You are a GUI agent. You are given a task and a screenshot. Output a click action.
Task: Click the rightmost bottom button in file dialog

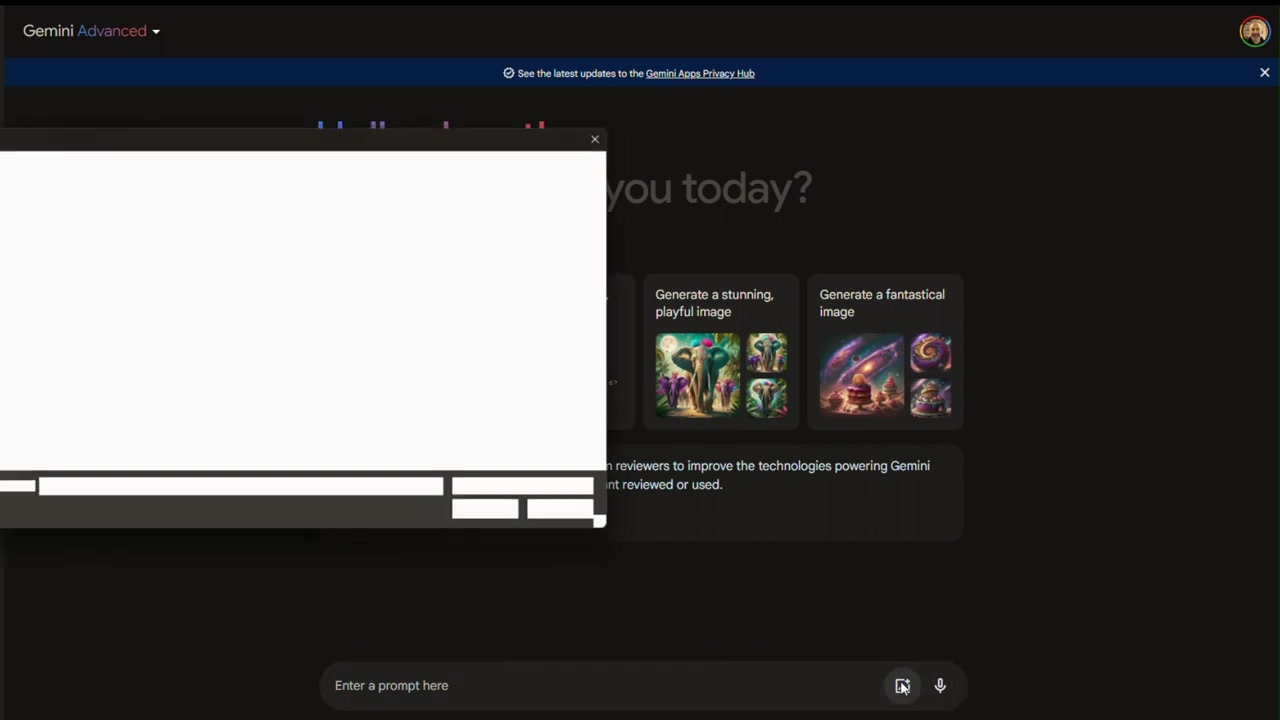click(x=560, y=509)
